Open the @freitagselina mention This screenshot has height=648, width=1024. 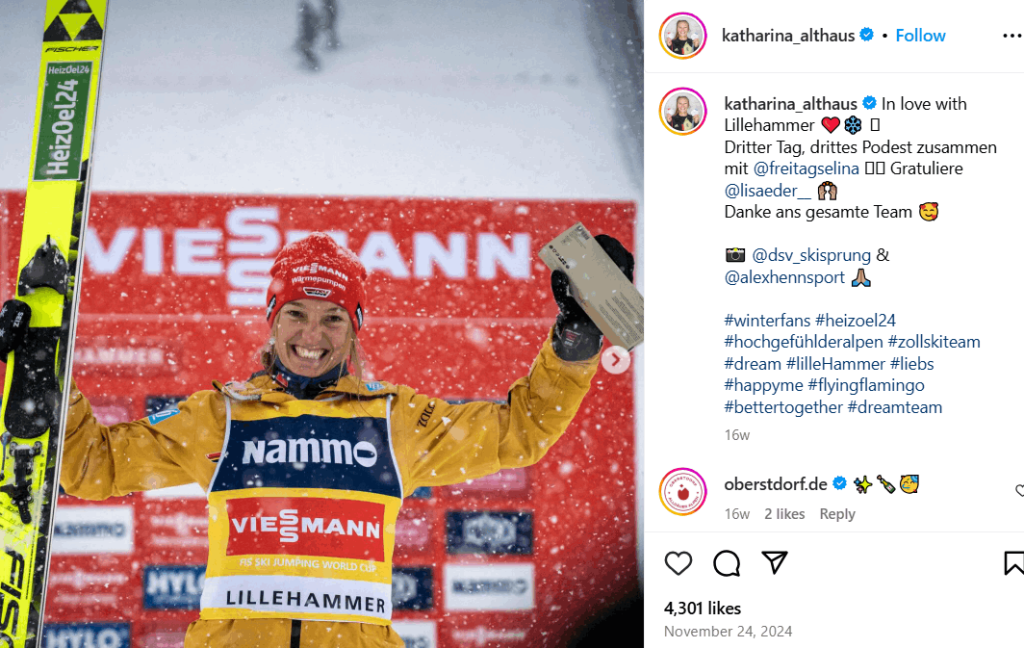tap(806, 169)
